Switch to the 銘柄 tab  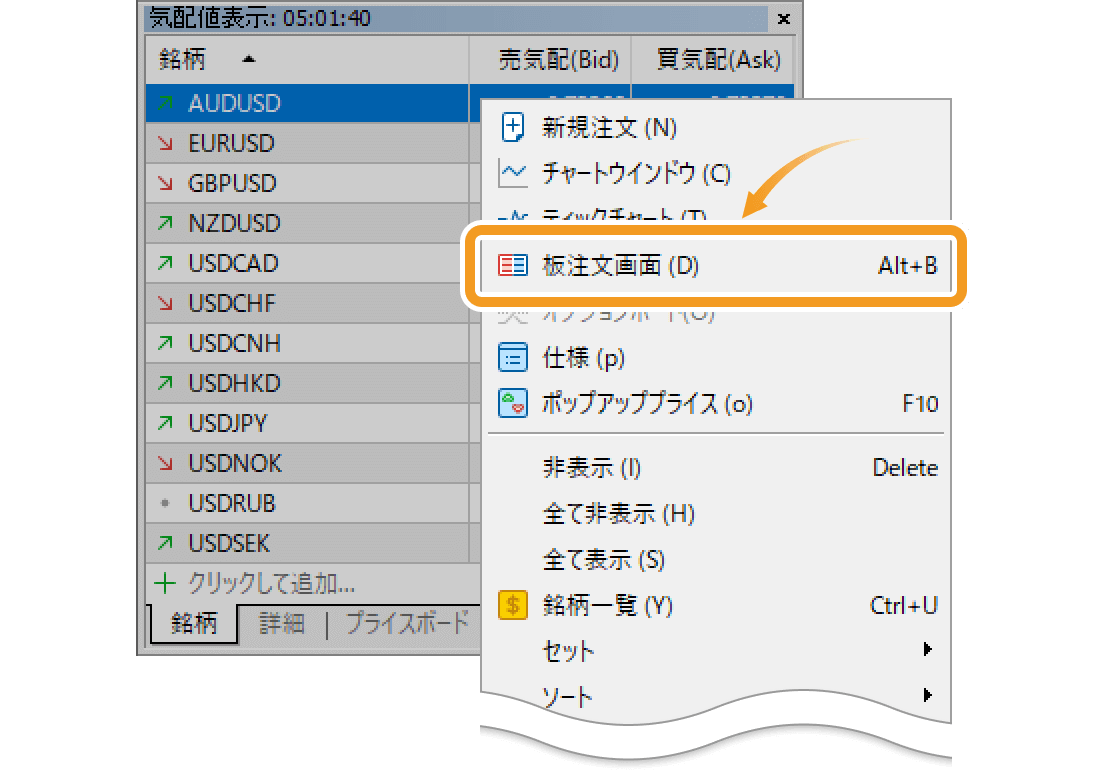pyautogui.click(x=194, y=623)
